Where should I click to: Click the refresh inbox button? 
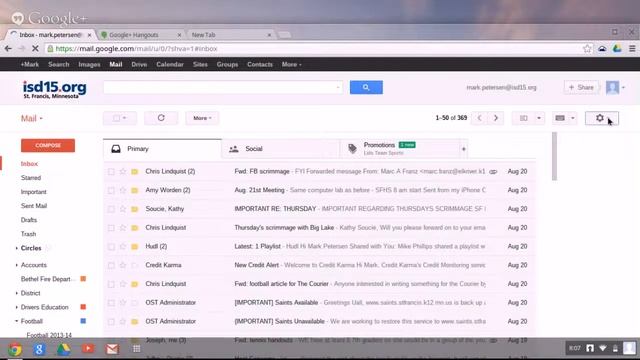tap(161, 118)
